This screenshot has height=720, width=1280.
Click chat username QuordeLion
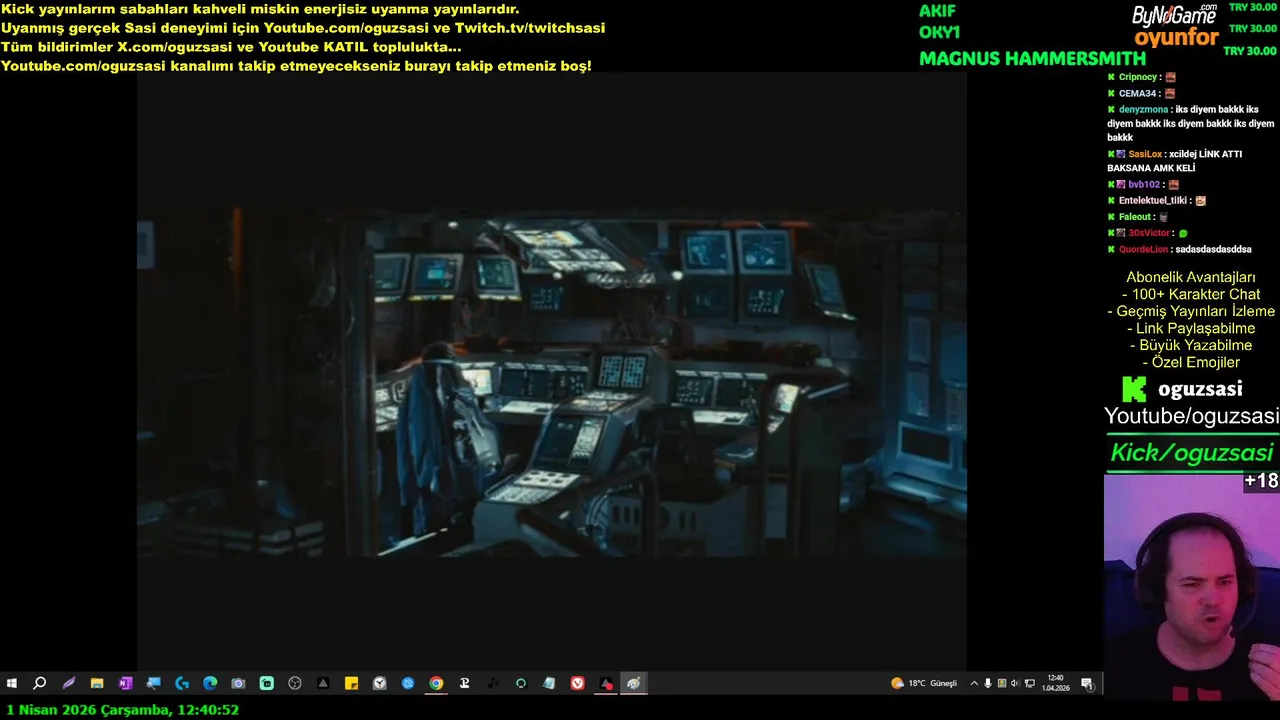(1145, 249)
